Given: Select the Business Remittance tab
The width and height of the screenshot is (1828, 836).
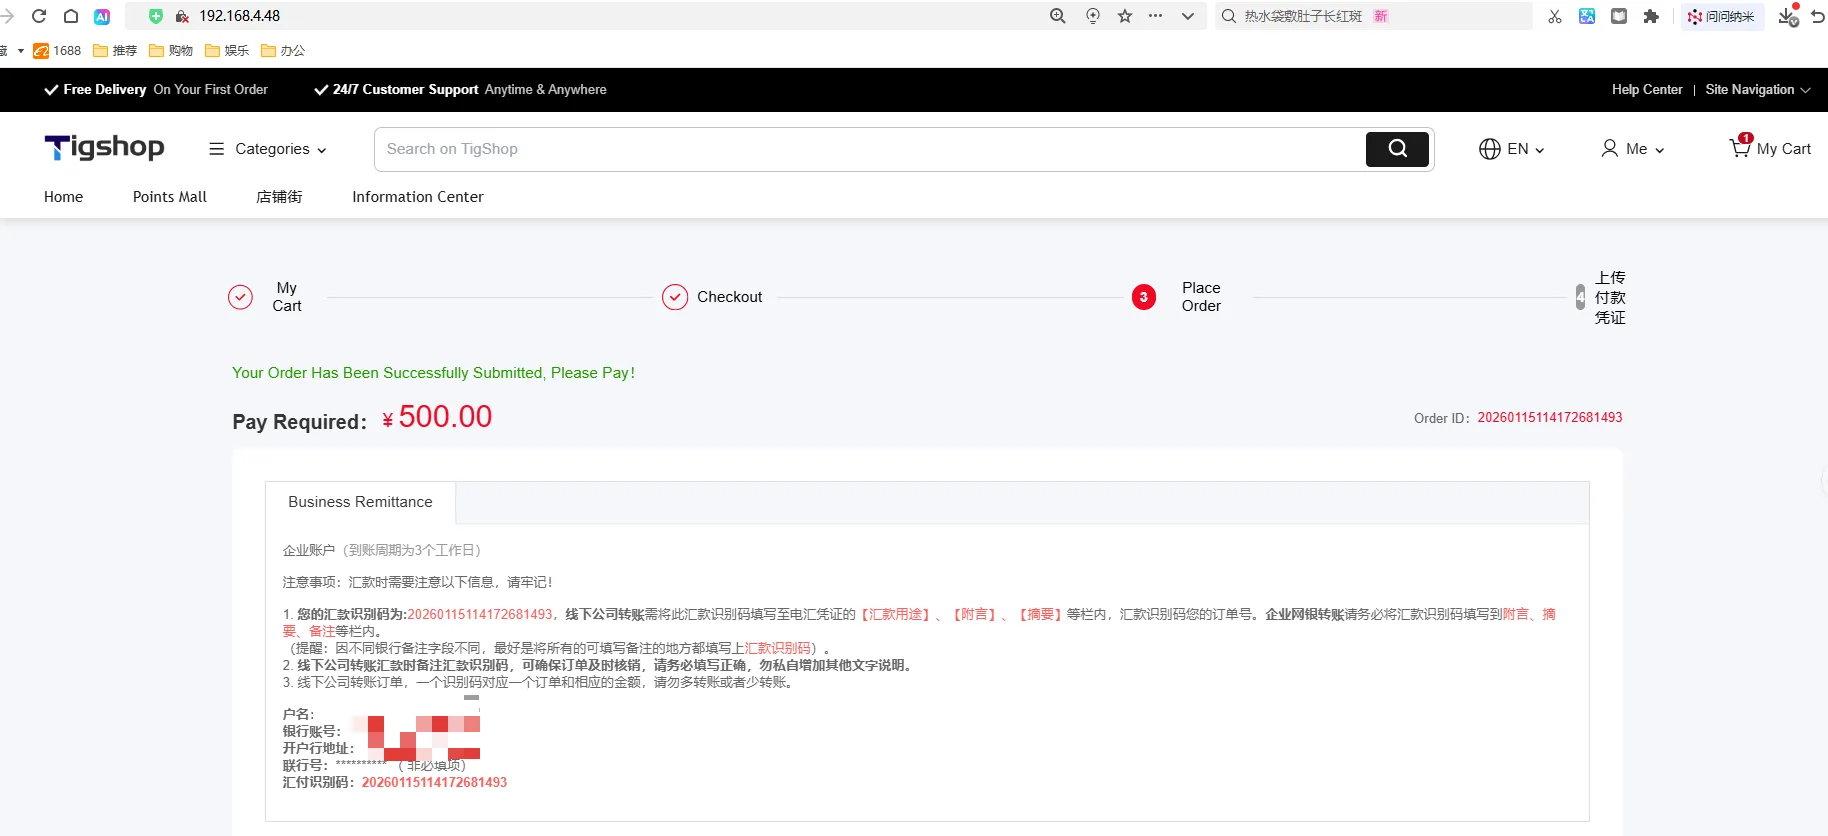Looking at the screenshot, I should tap(360, 502).
